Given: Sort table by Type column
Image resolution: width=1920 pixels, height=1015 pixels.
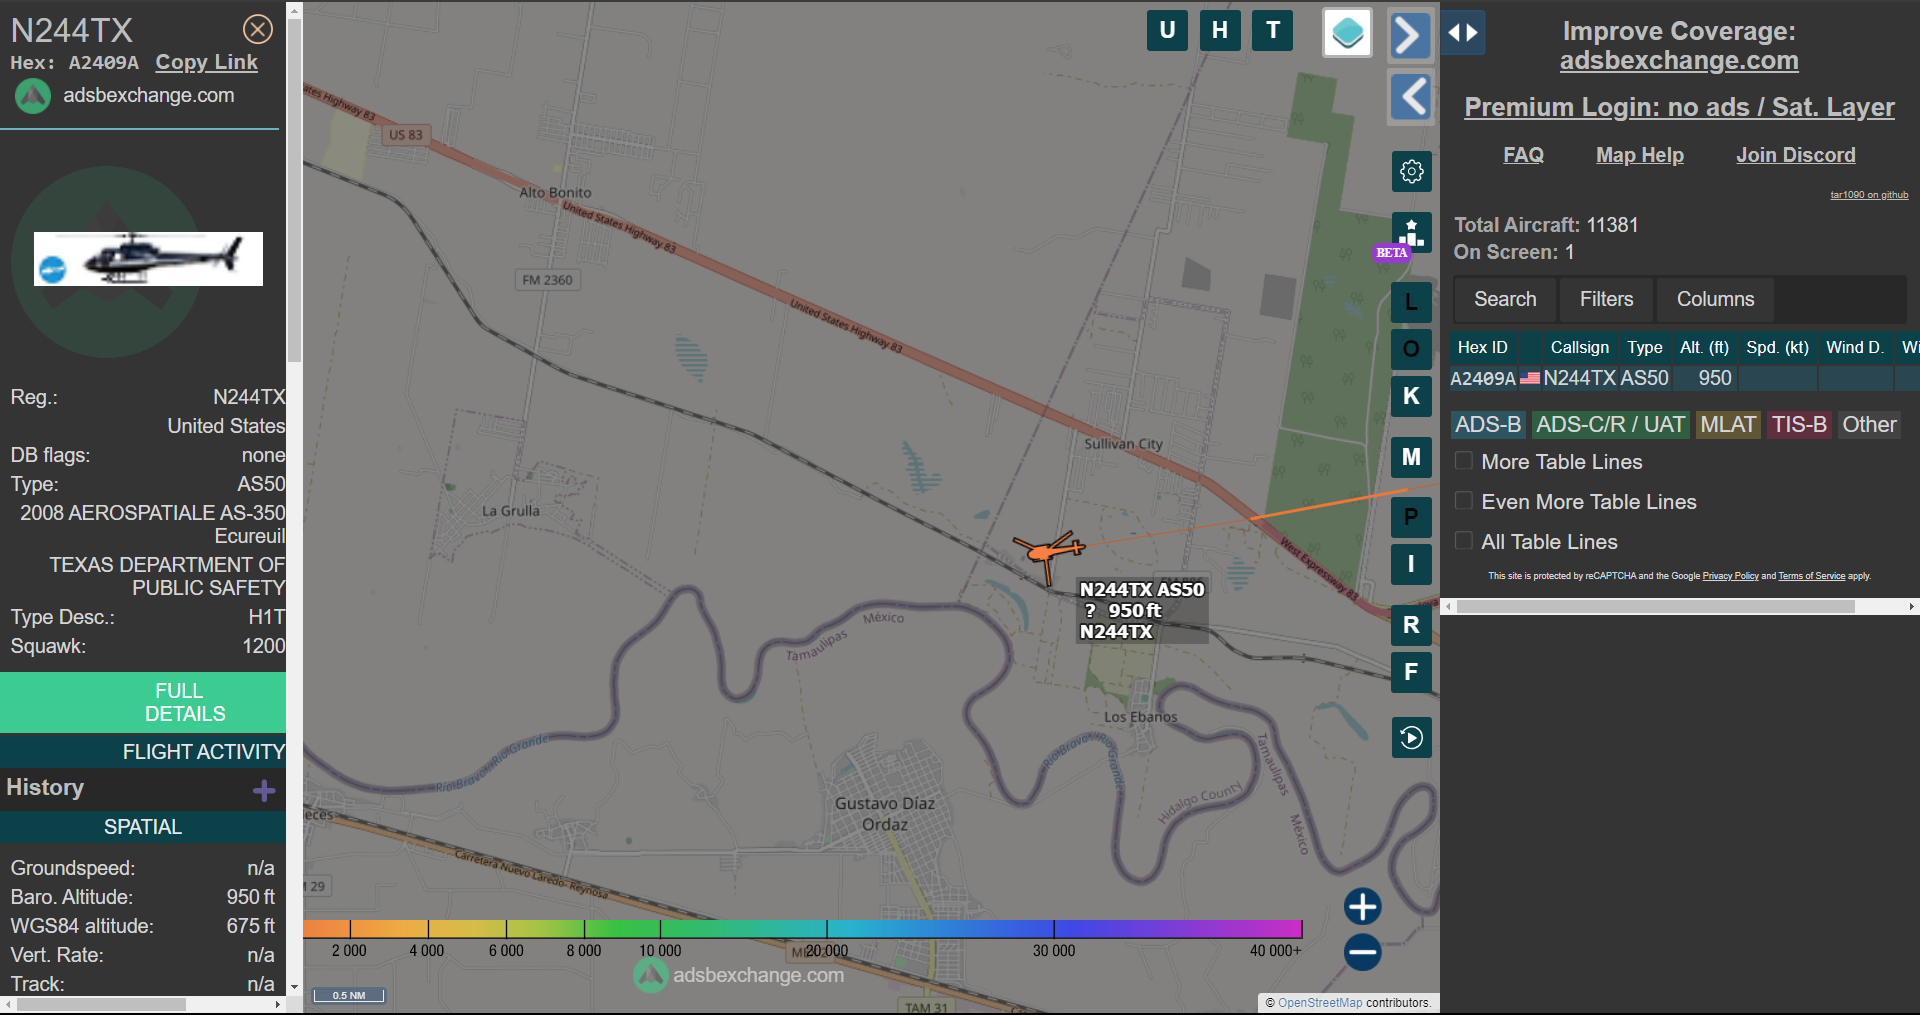Looking at the screenshot, I should pos(1645,347).
